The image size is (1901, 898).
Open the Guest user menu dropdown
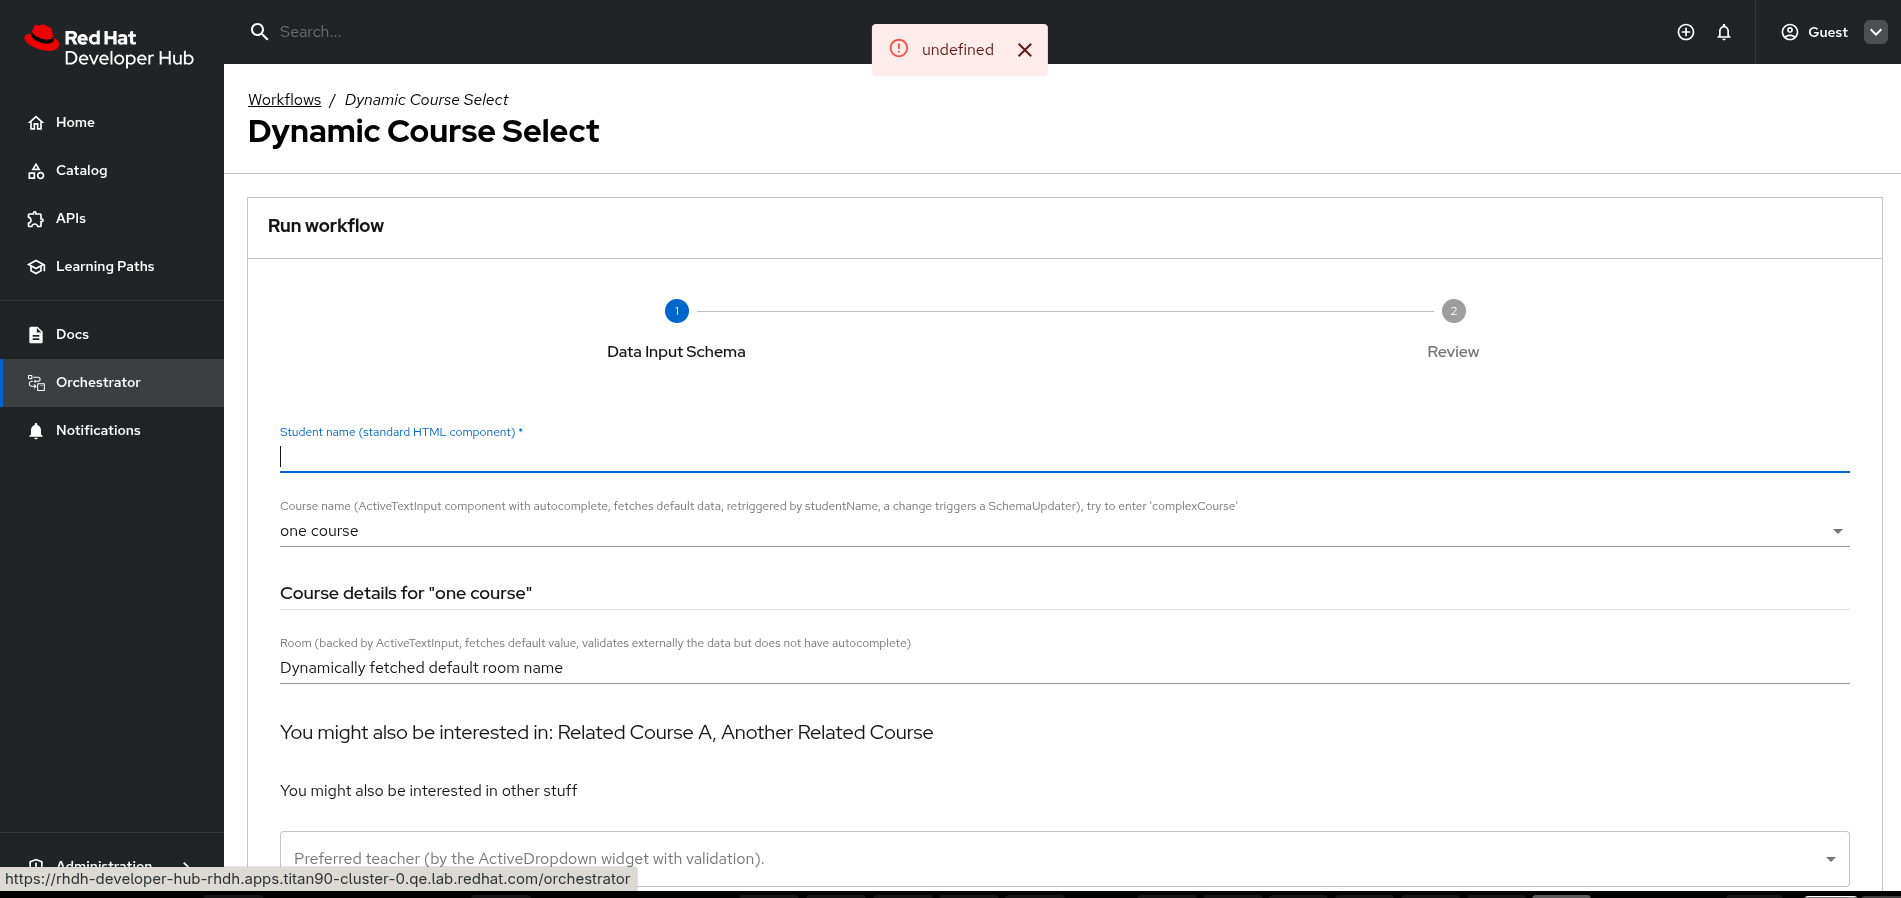coord(1876,32)
